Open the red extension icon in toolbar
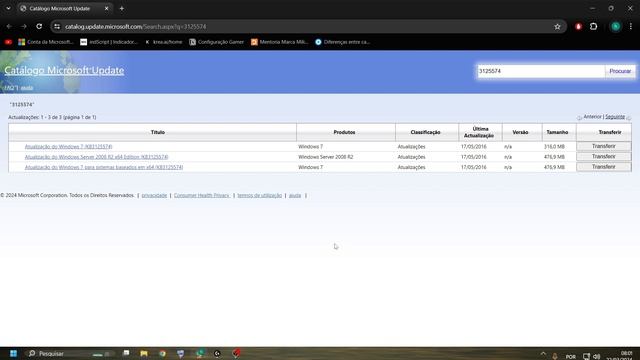This screenshot has height=360, width=640. coord(578,27)
